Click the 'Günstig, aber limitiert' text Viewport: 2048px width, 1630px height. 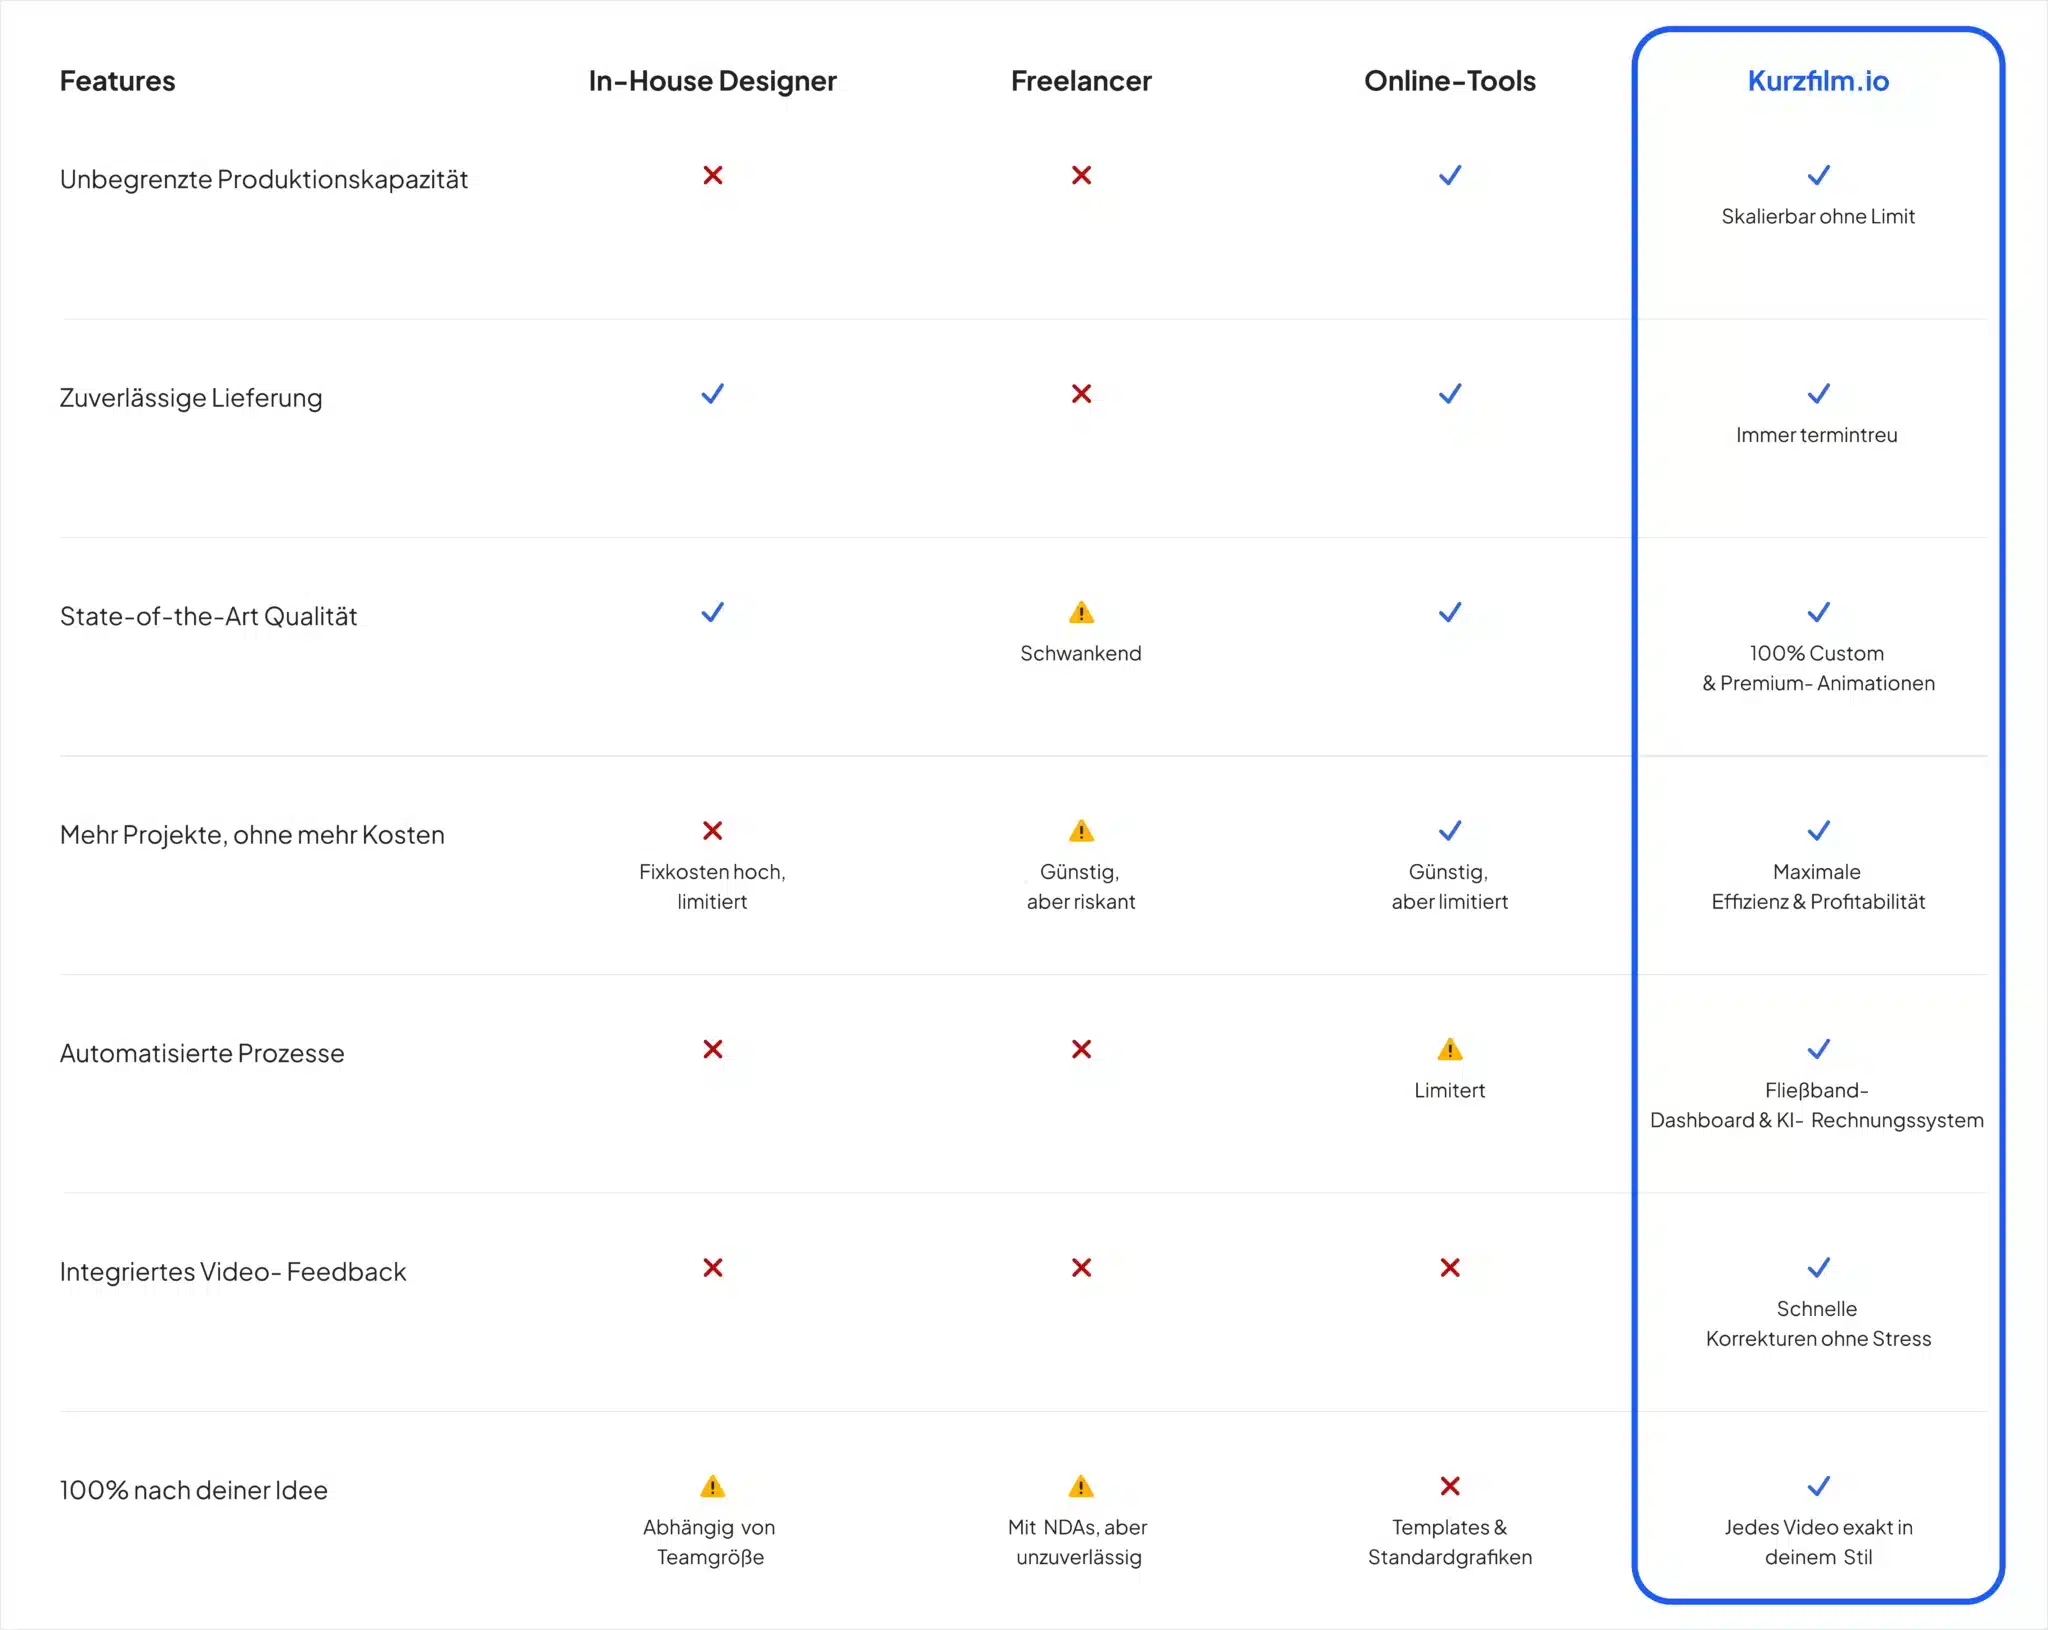point(1450,887)
